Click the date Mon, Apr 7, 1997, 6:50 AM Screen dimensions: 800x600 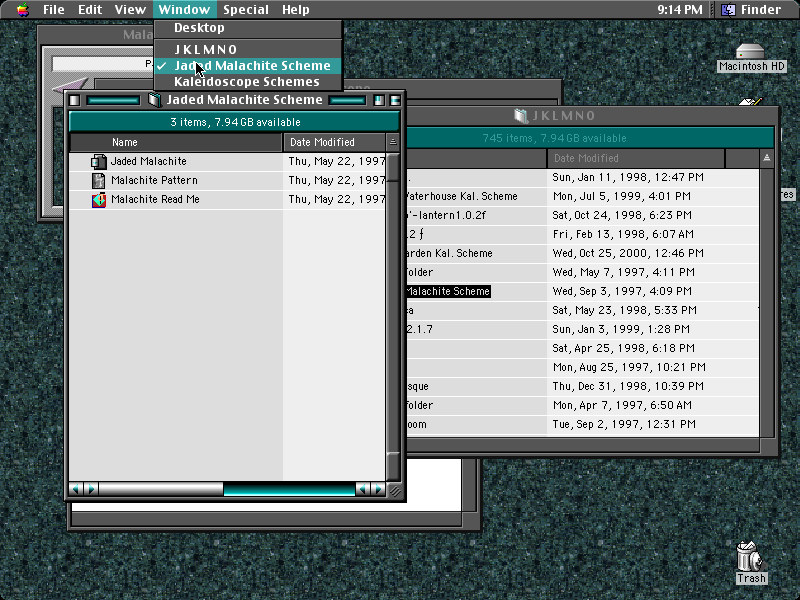tap(622, 406)
